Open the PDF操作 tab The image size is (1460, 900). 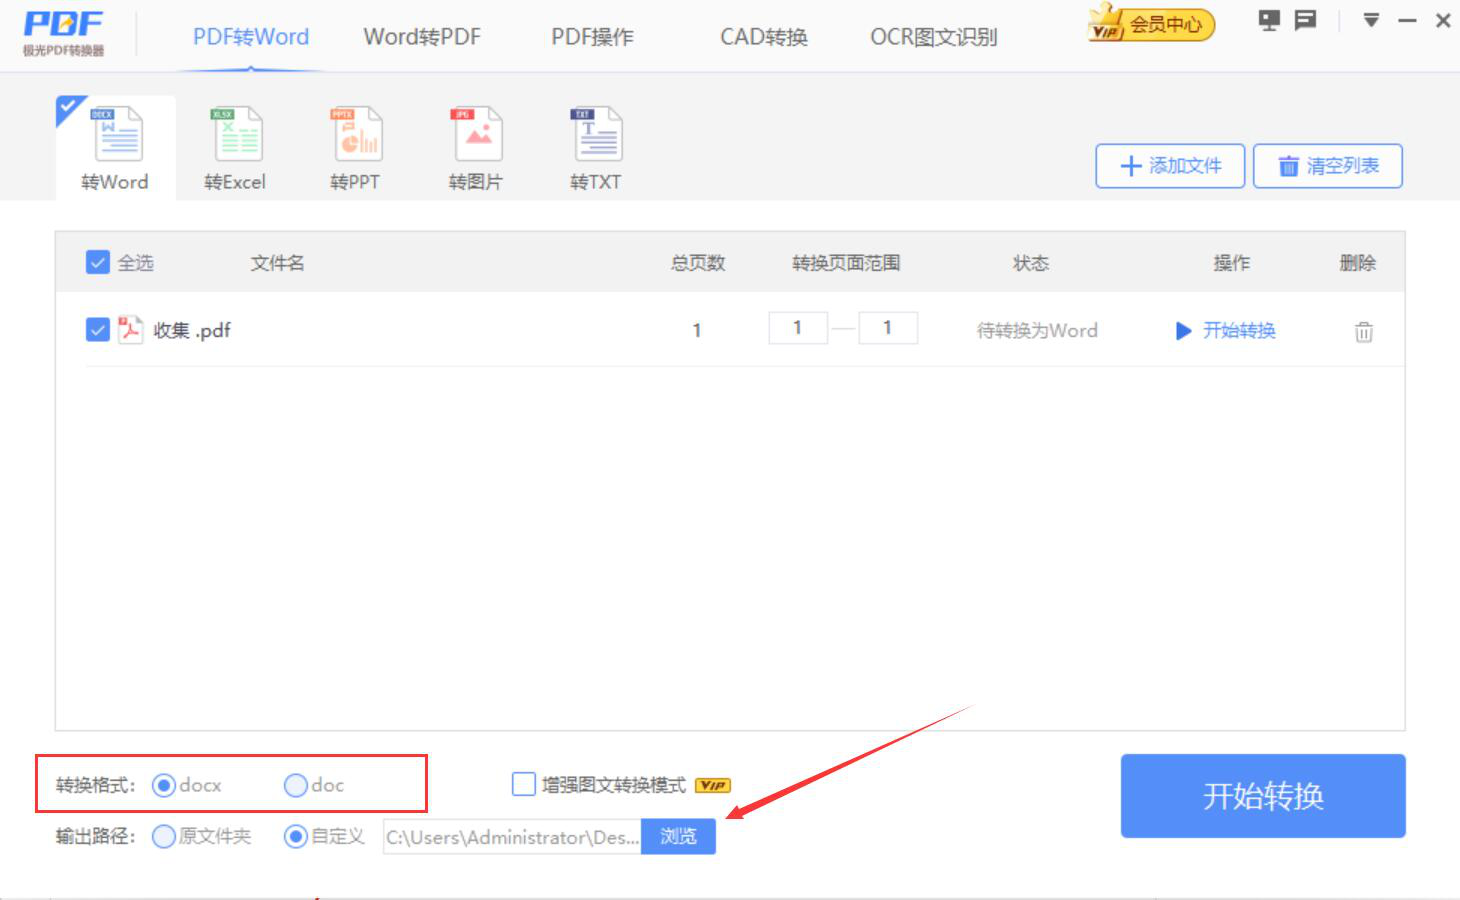[593, 37]
